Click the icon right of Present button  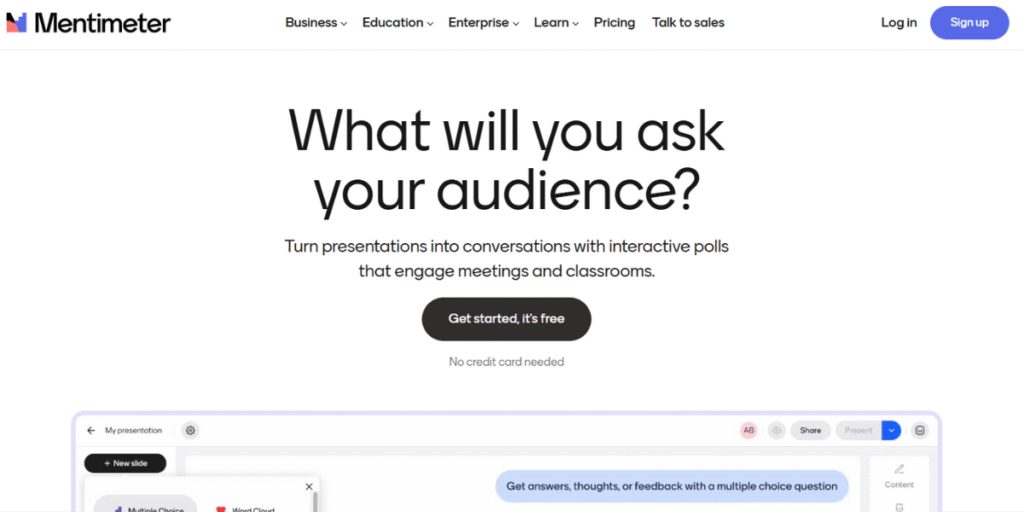[x=920, y=430]
